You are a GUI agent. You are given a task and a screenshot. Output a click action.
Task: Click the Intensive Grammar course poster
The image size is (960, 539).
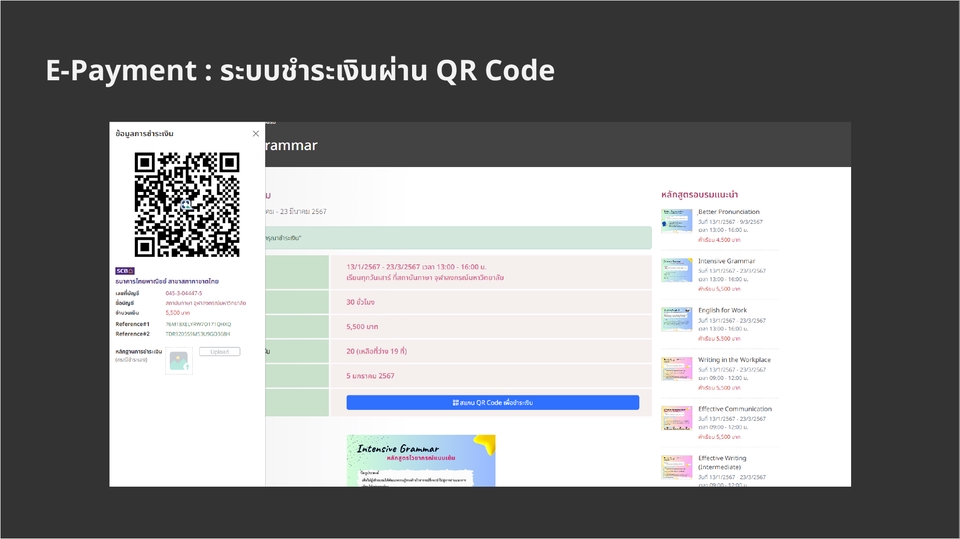click(421, 461)
